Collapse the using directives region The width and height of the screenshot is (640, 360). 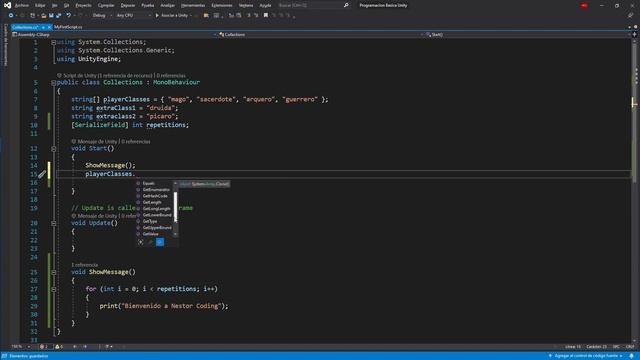(x=53, y=42)
